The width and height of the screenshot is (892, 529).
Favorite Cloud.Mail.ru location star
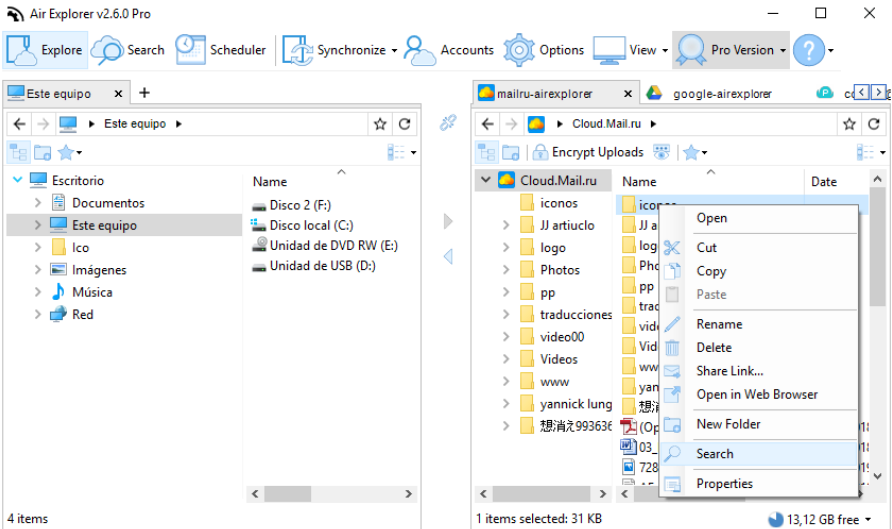[x=849, y=124]
